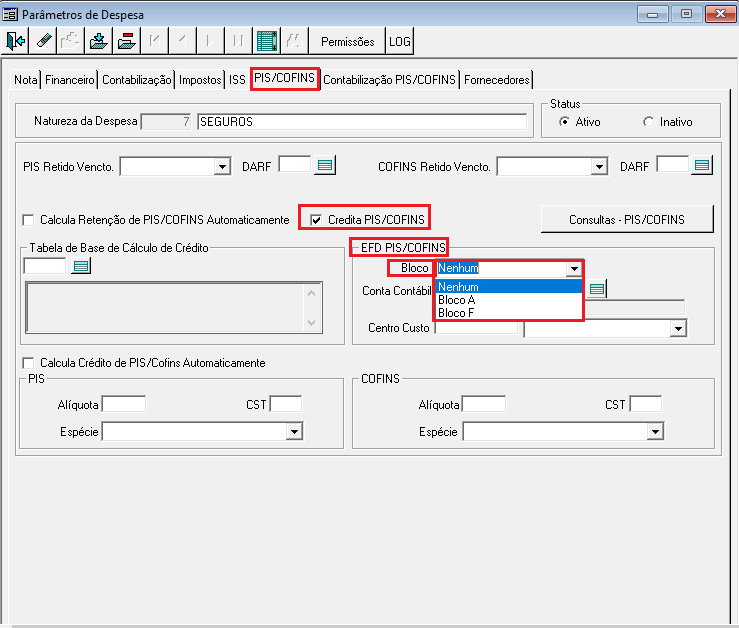Click the last record navigation icon

tap(238, 41)
